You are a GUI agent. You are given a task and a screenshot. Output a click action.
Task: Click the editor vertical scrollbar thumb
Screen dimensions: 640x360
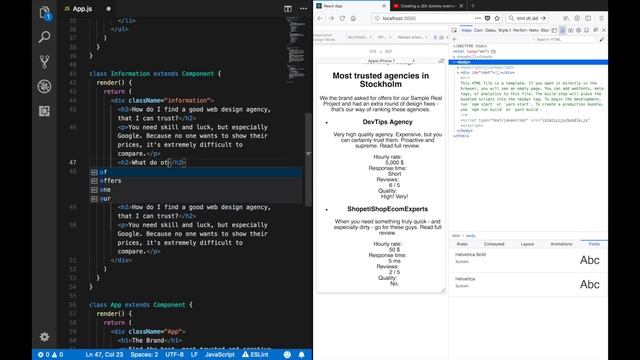[309, 159]
